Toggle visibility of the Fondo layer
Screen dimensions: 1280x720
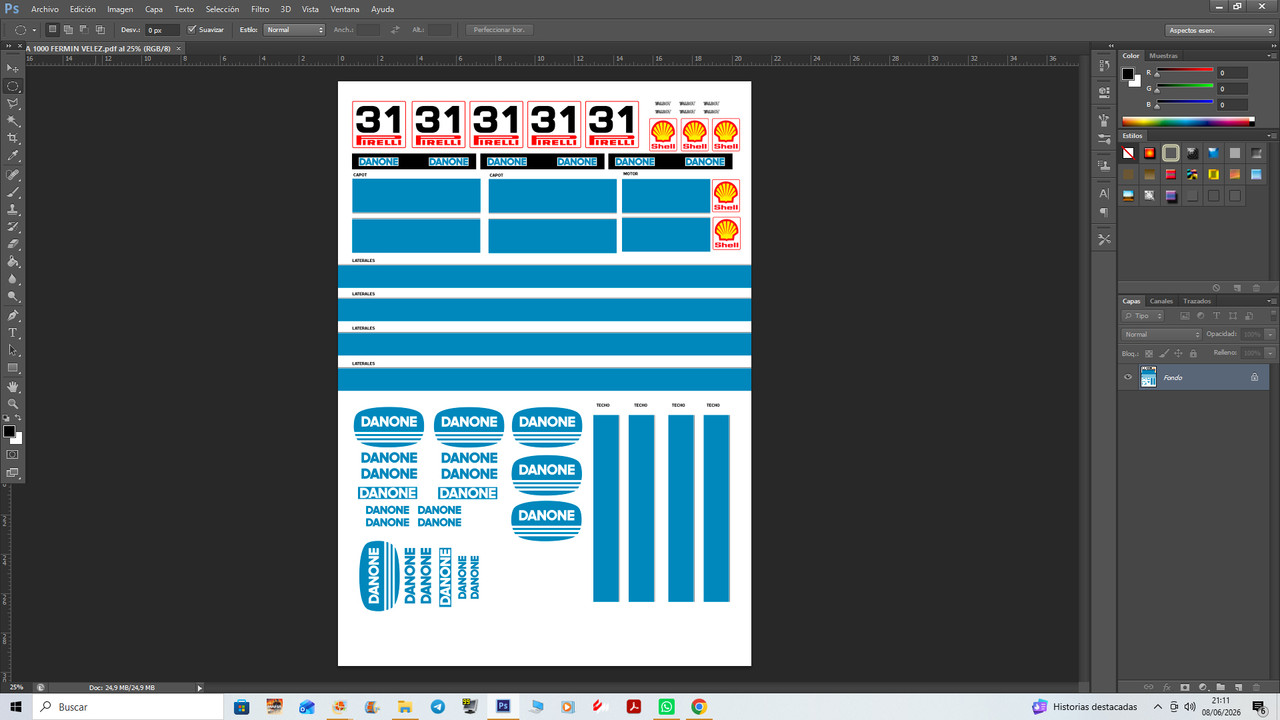[1128, 377]
